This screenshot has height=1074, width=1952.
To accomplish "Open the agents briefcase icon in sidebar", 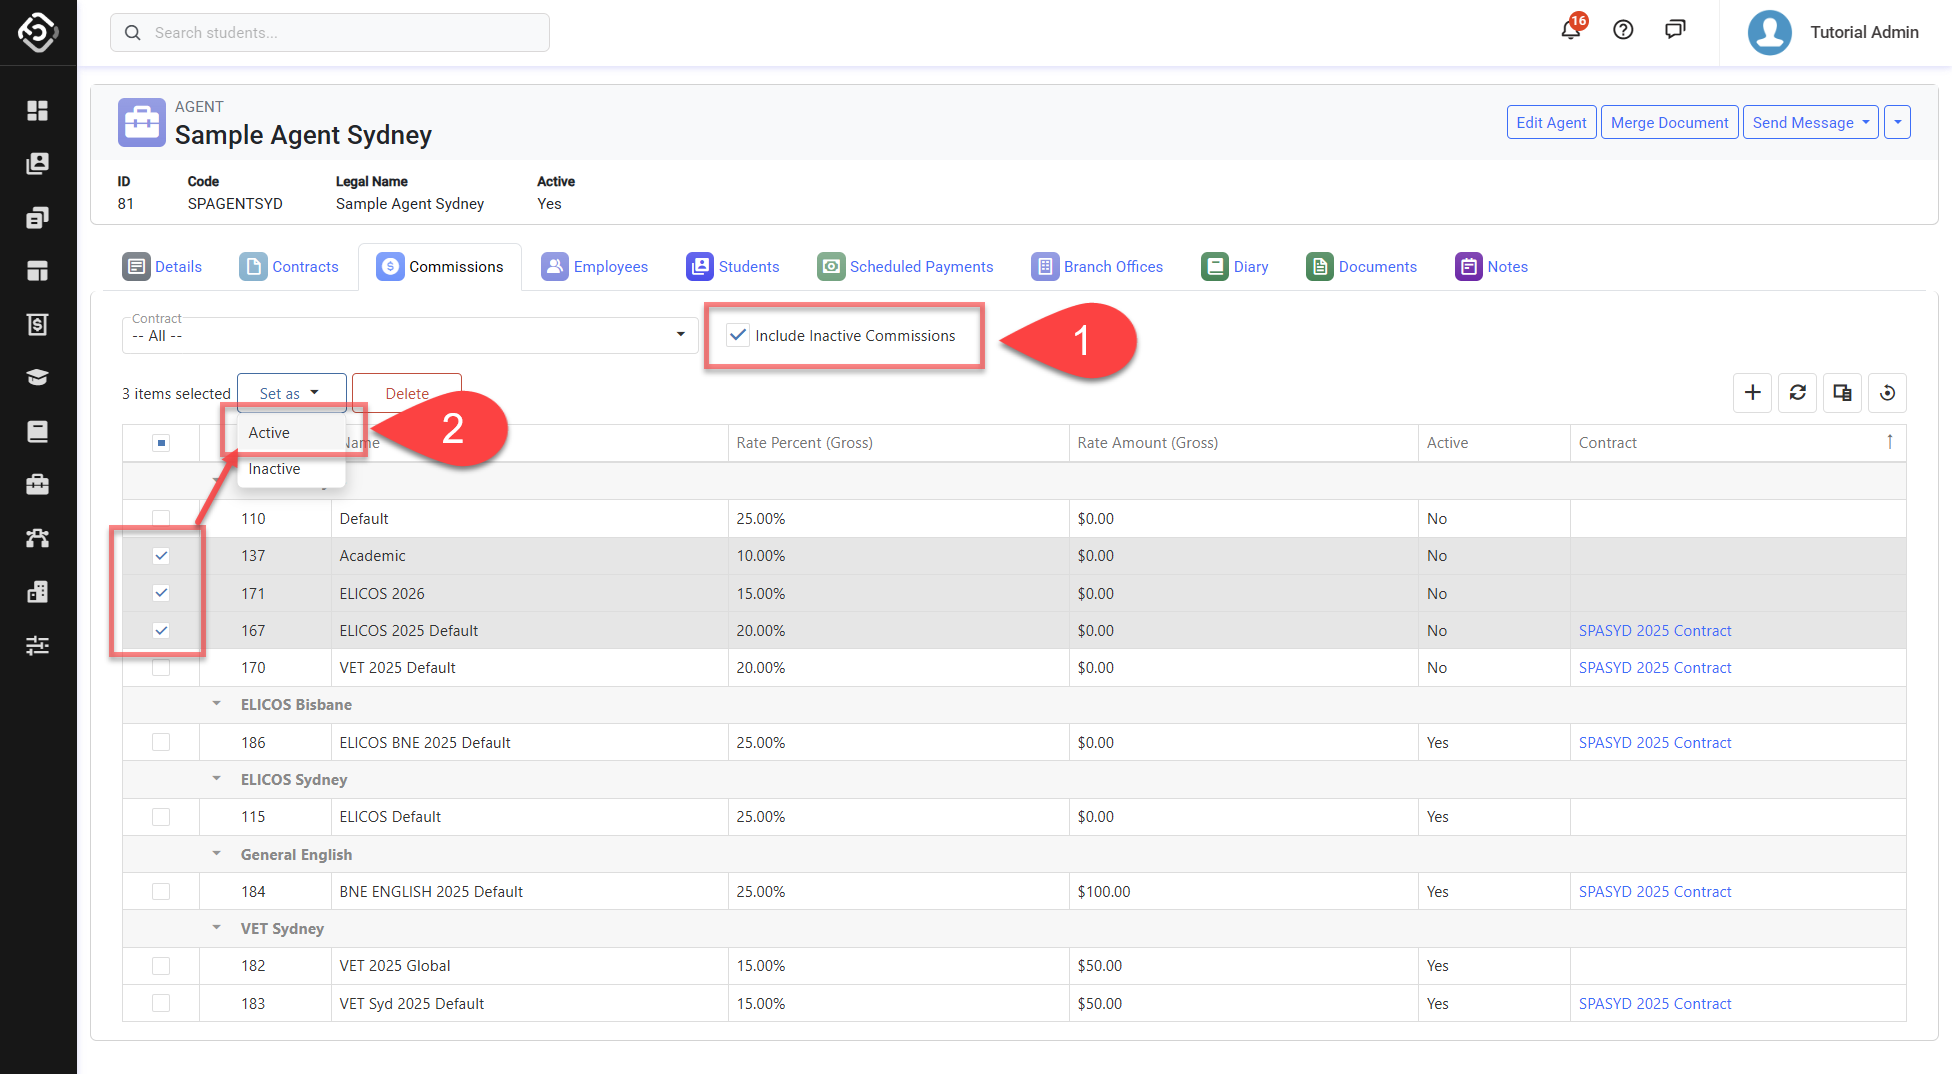I will [x=38, y=485].
